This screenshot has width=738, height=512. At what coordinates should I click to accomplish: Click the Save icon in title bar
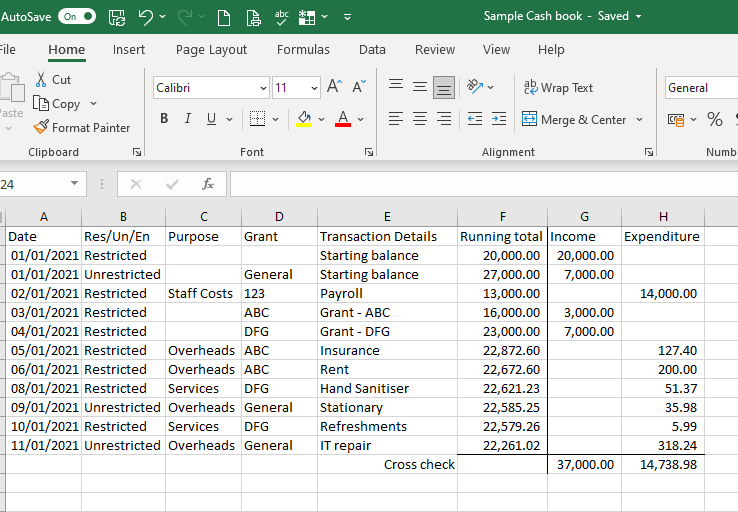point(117,16)
